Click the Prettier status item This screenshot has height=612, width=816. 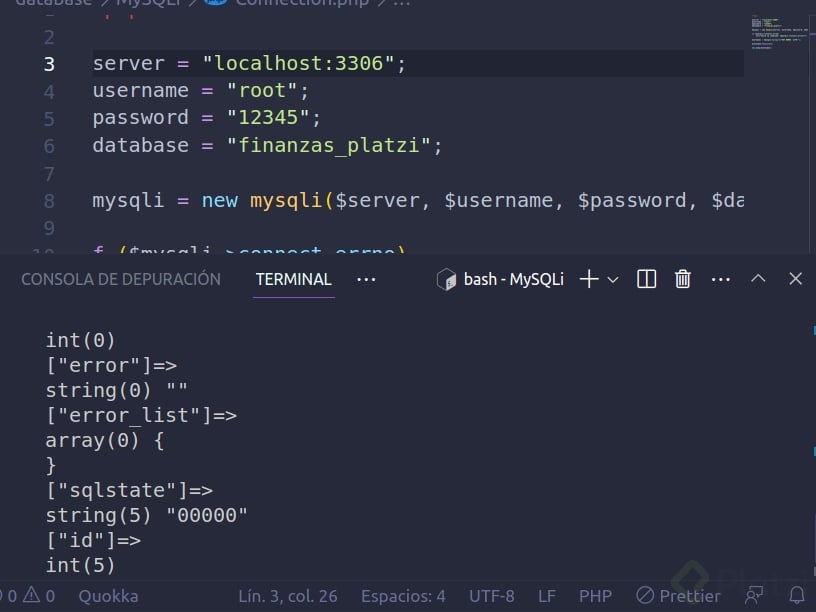(678, 596)
